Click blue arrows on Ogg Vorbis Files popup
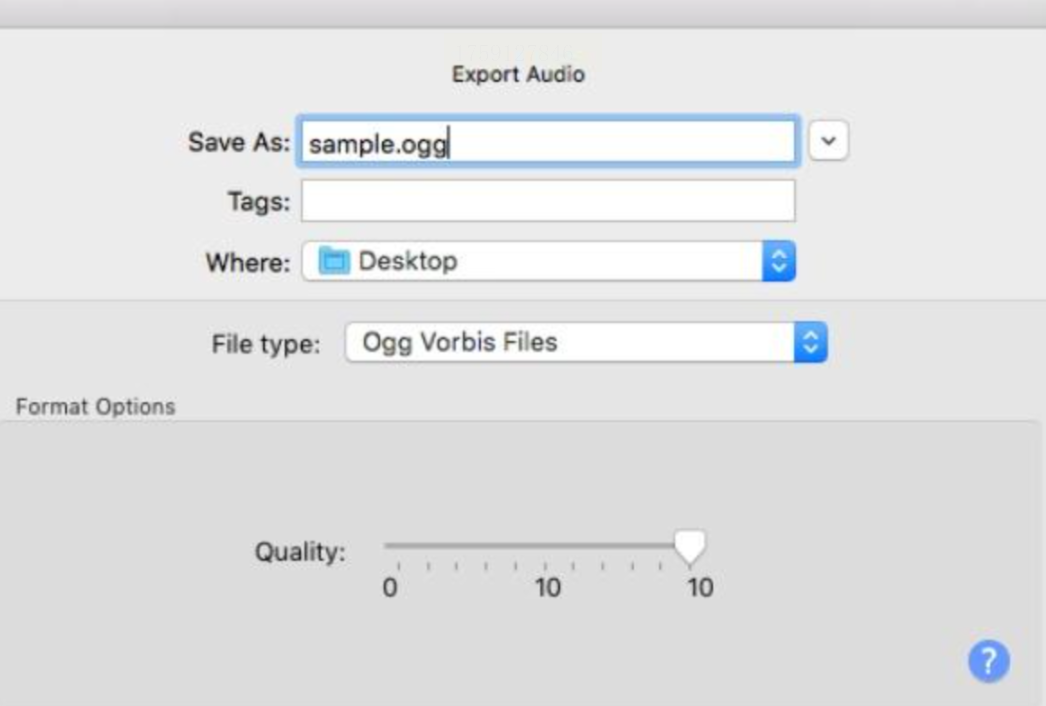 [810, 343]
